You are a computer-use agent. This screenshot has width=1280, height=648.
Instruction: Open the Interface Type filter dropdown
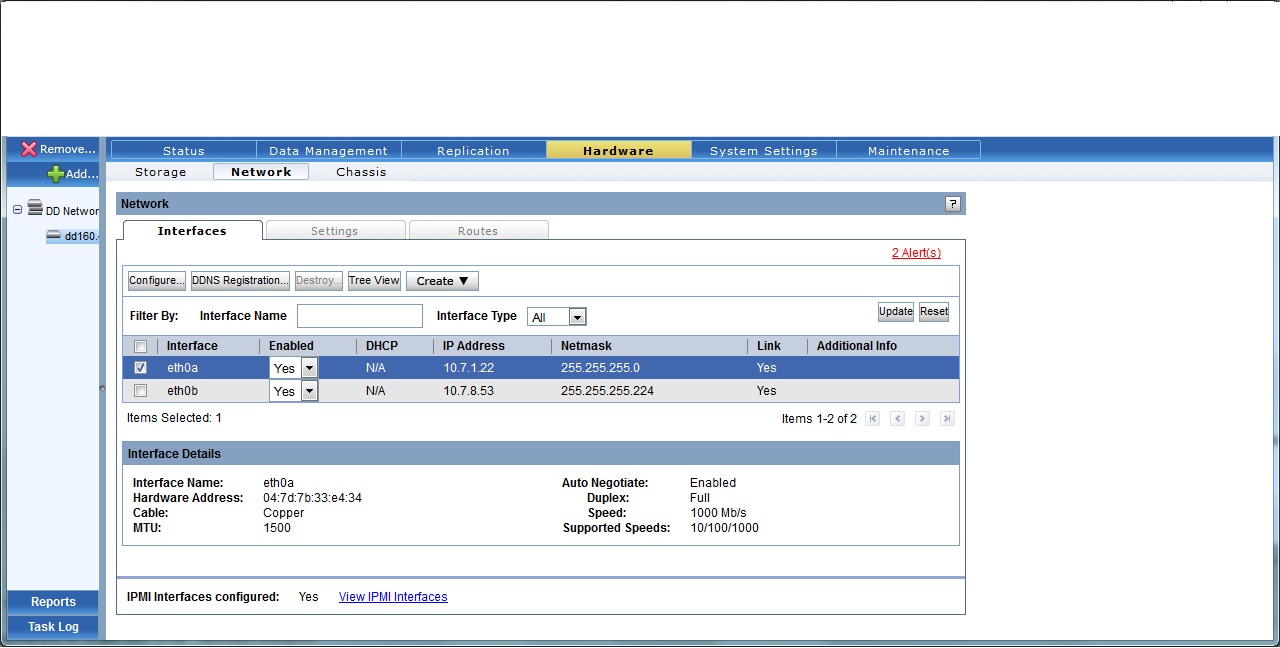[x=577, y=317]
